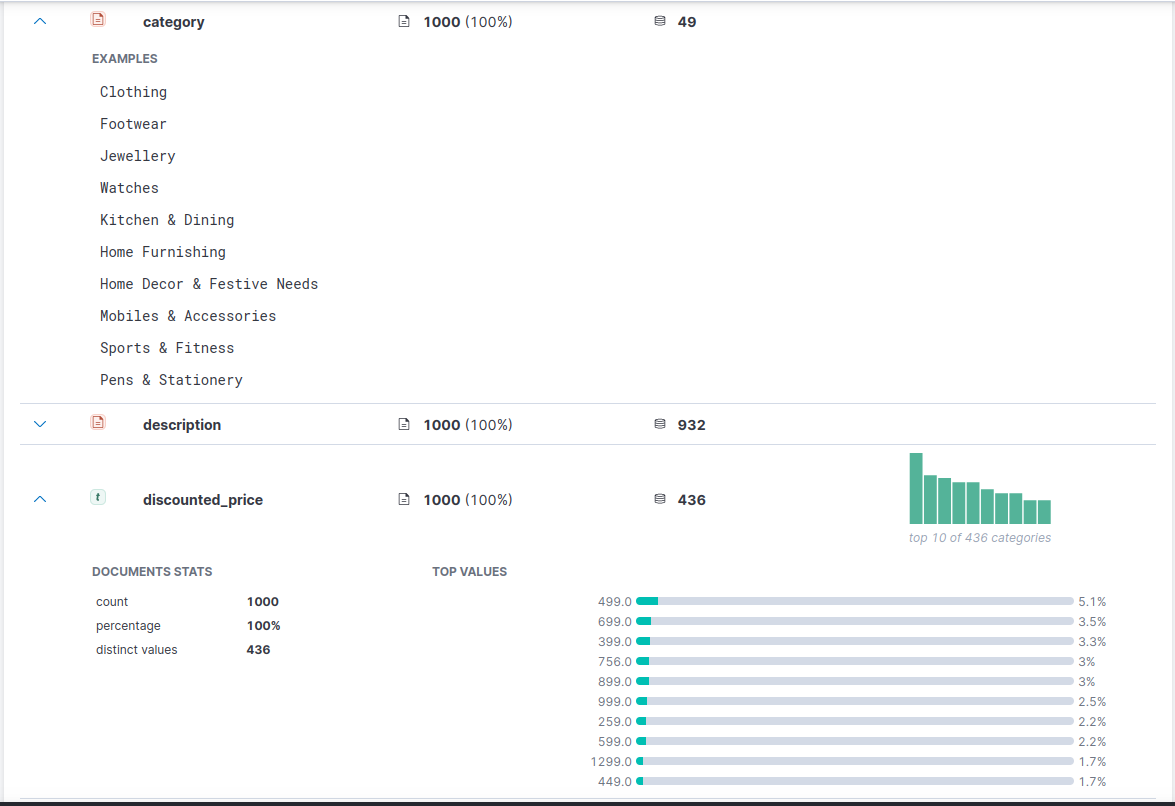Click the percentage value 100% in stats
1175x806 pixels.
point(264,625)
